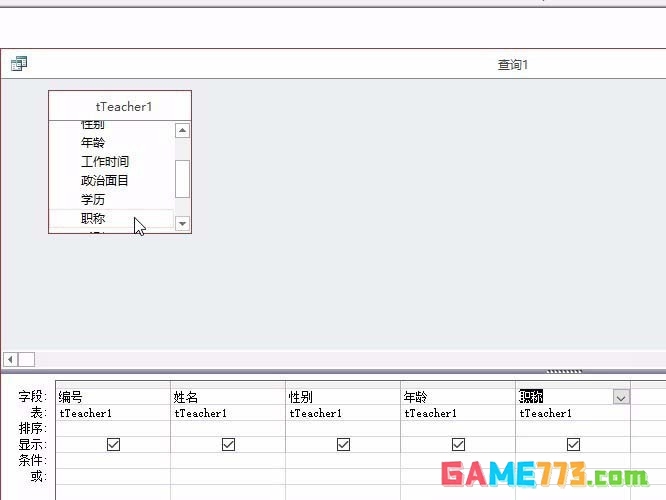Click the 条件 cell under 姓名 column

(x=228, y=460)
